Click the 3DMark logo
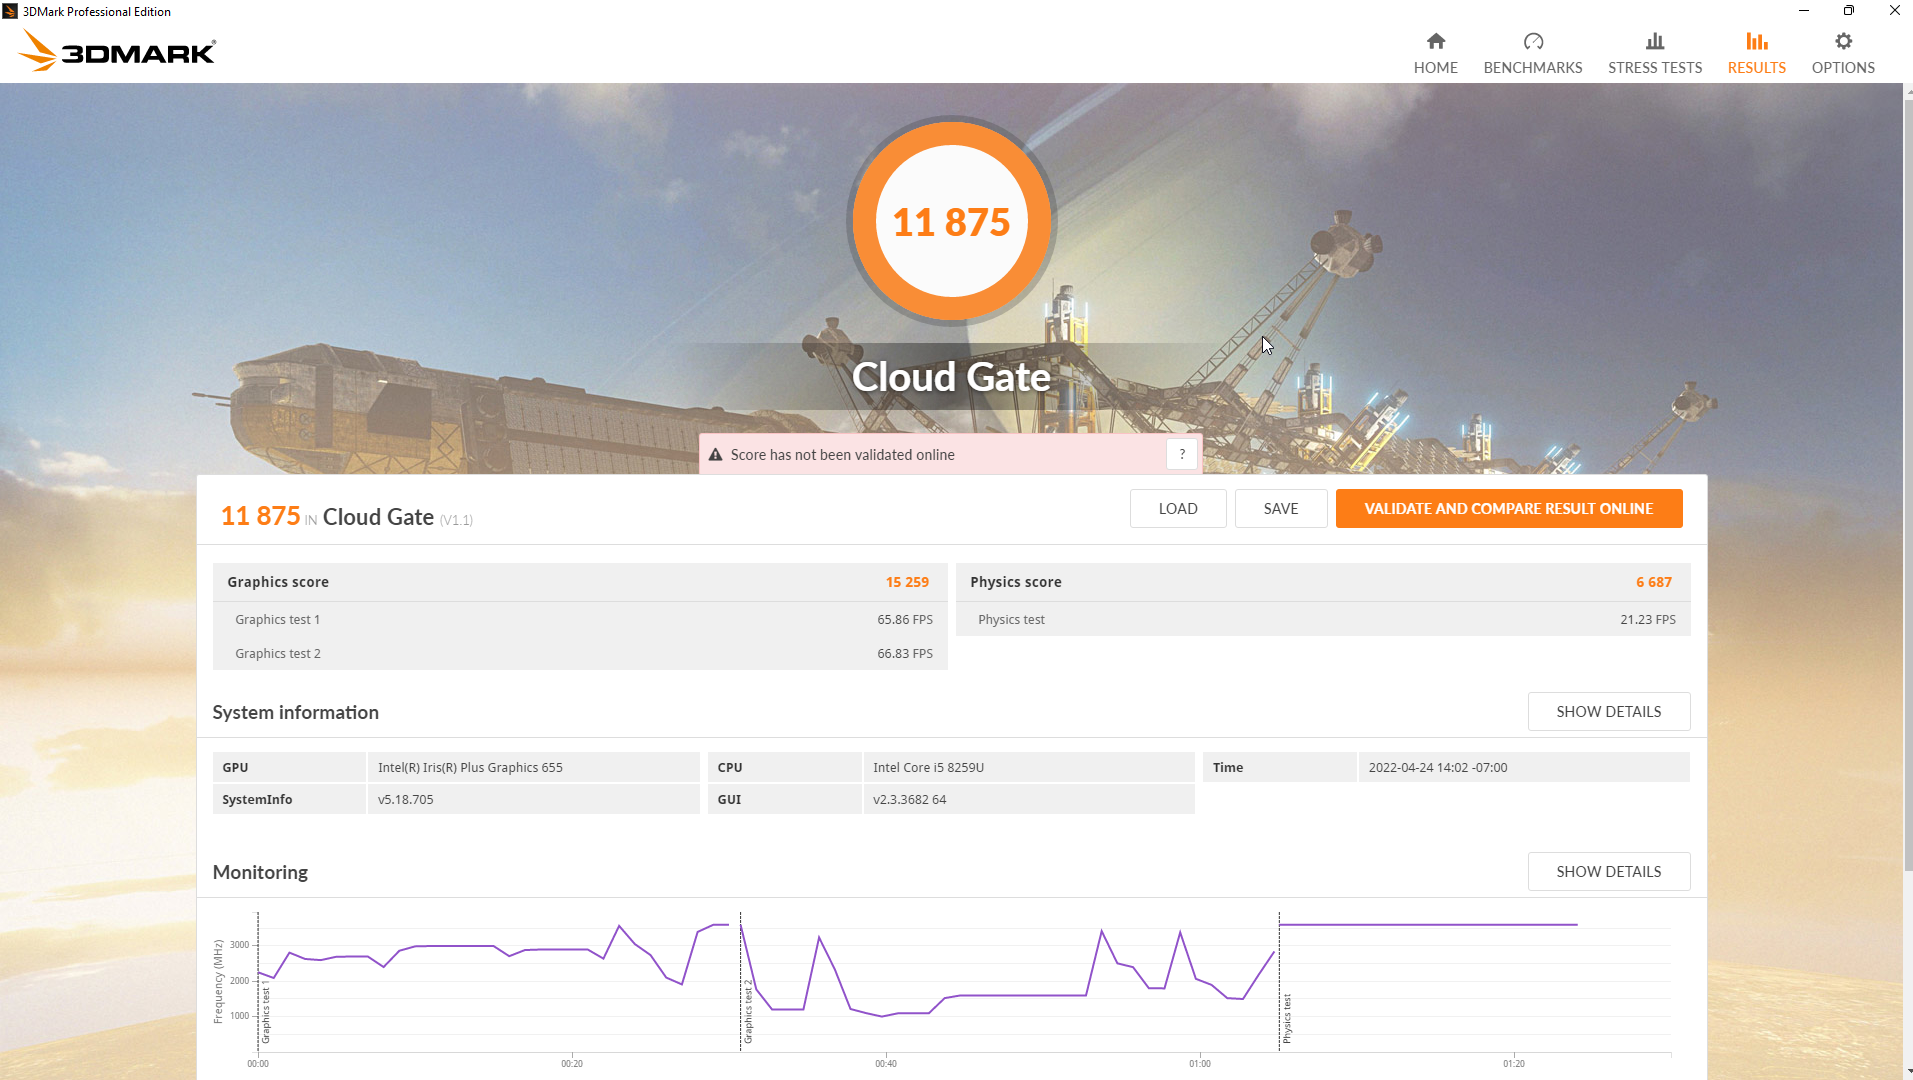1913x1080 pixels. [118, 51]
